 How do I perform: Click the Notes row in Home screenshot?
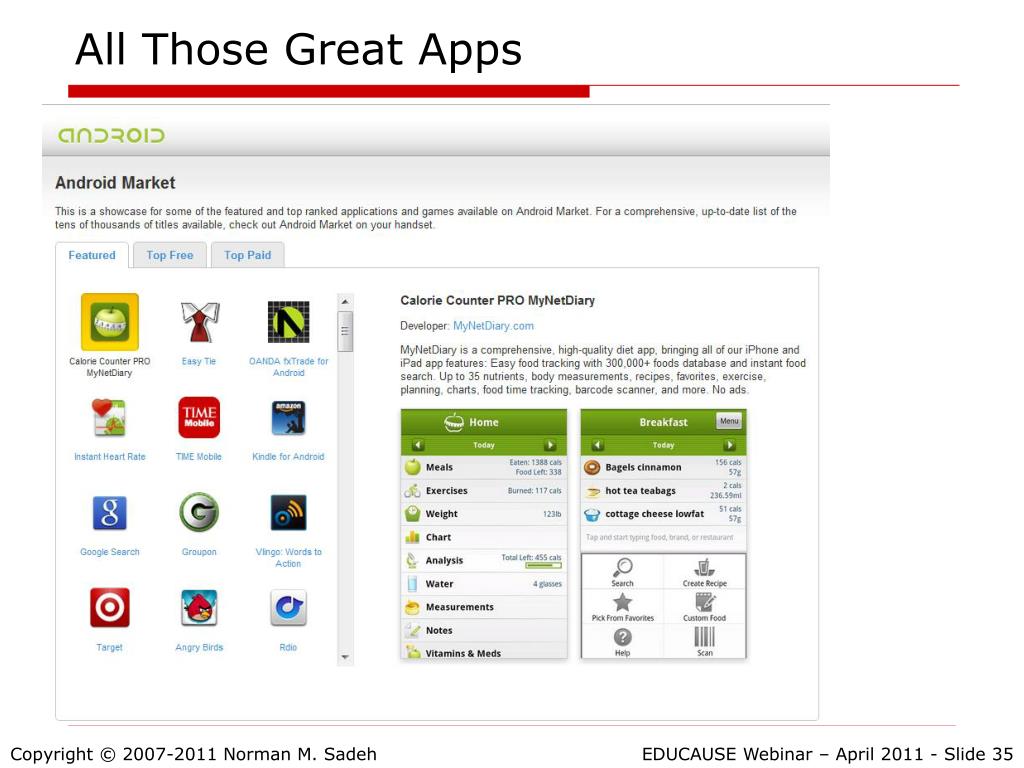484,630
